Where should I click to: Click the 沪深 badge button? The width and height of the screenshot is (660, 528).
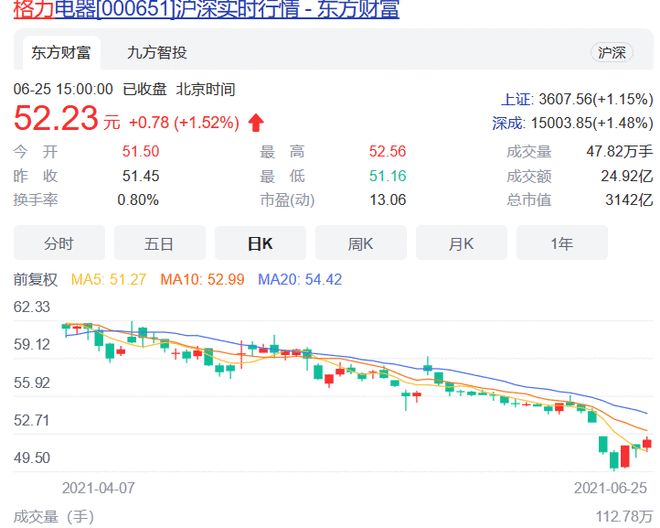pos(612,53)
